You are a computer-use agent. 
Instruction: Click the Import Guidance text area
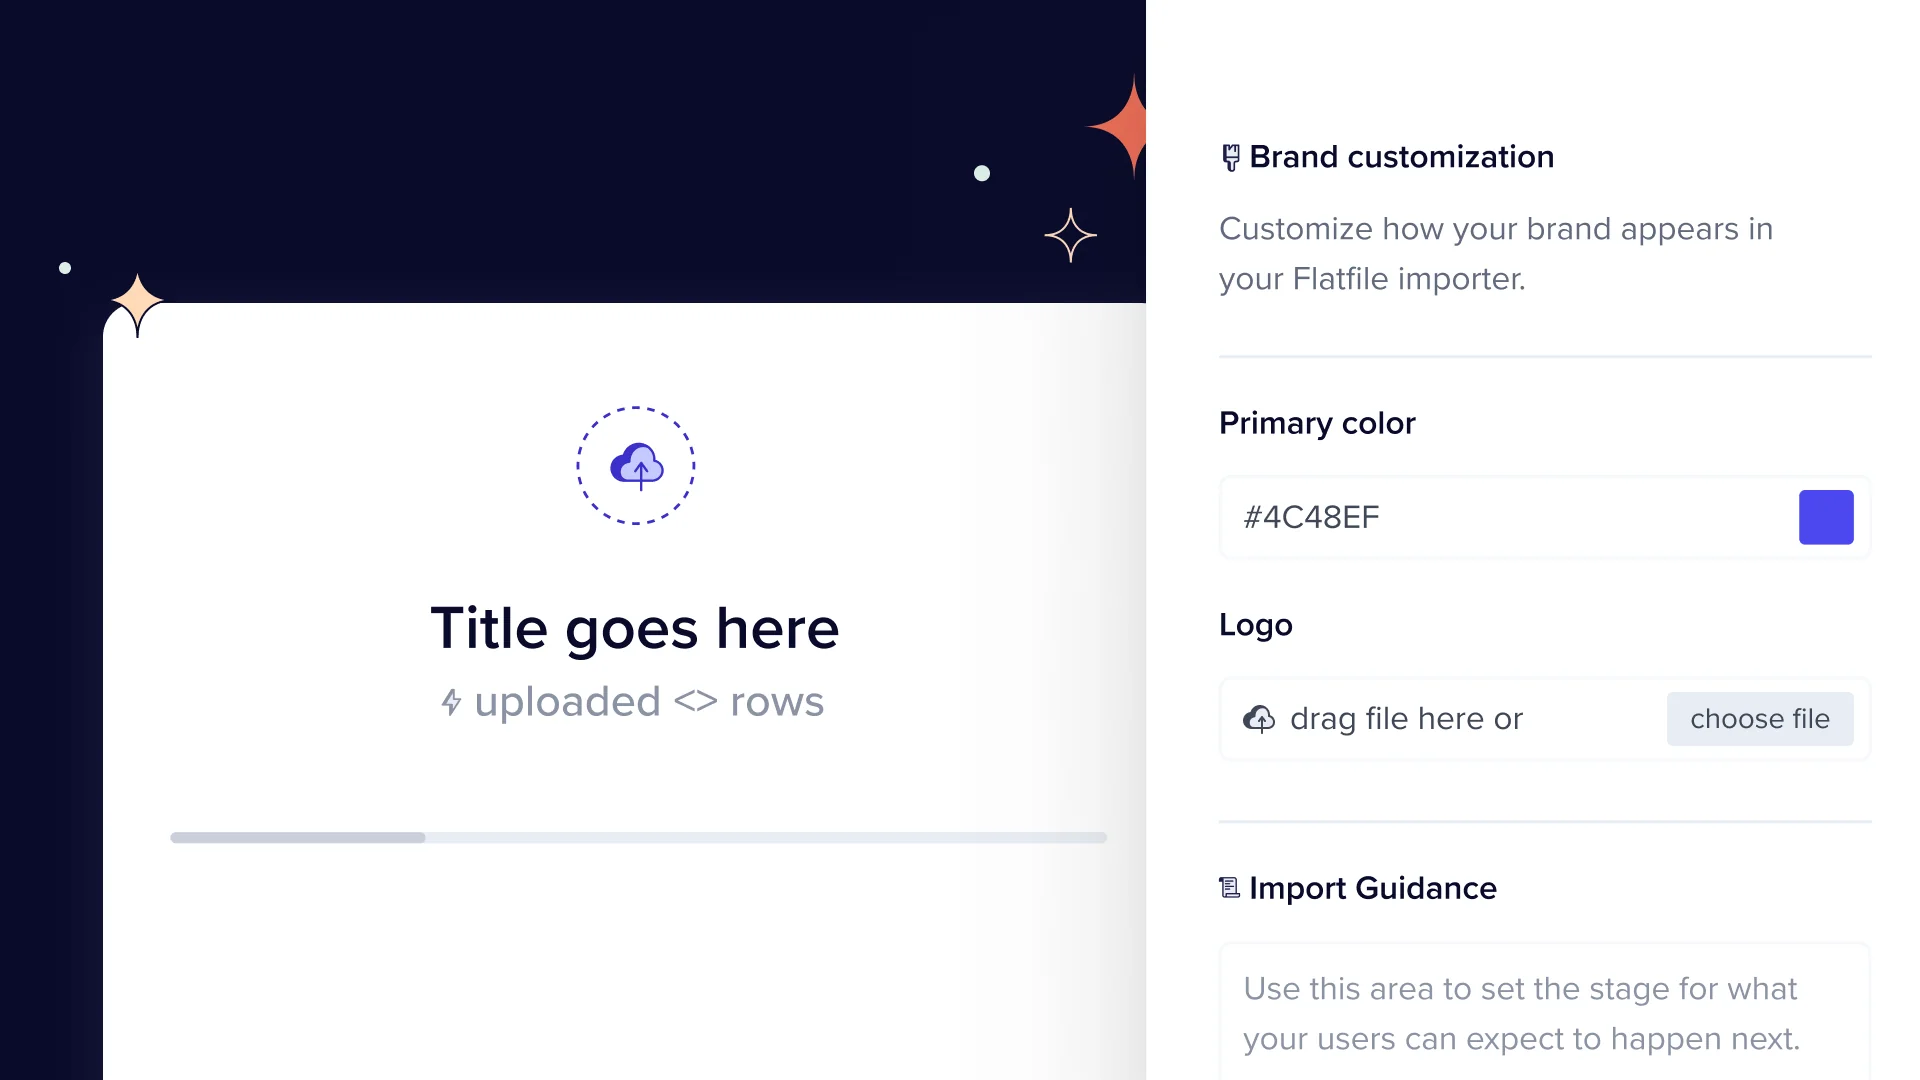pyautogui.click(x=1544, y=1012)
